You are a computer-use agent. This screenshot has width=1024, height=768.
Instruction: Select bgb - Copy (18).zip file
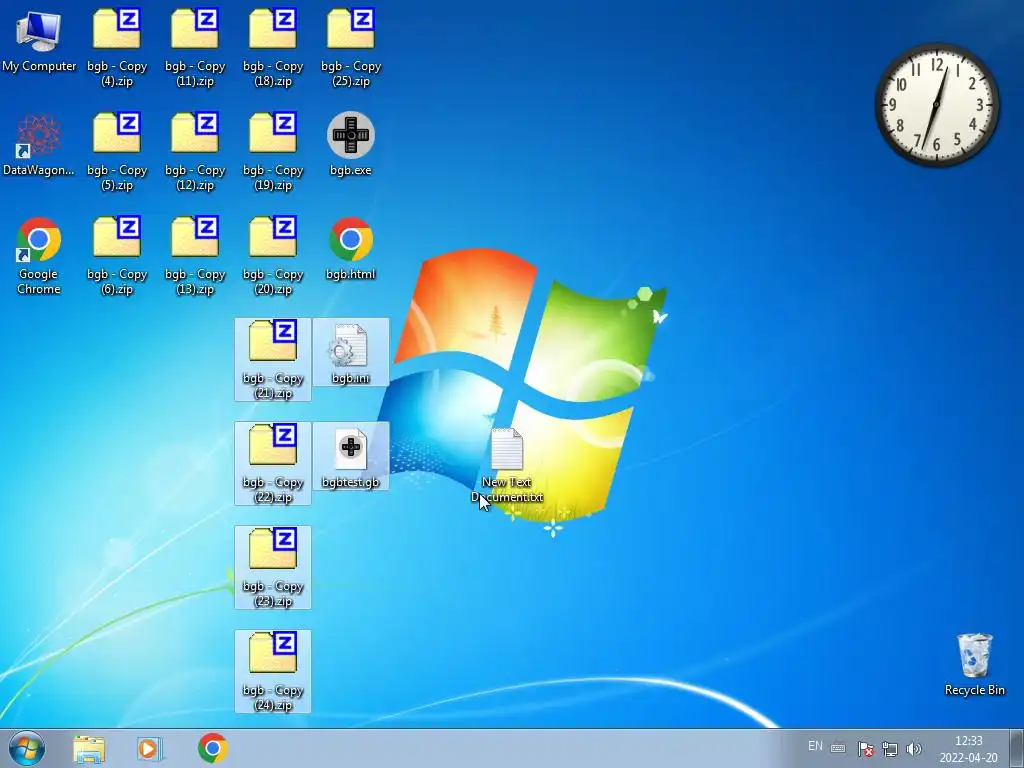[273, 48]
